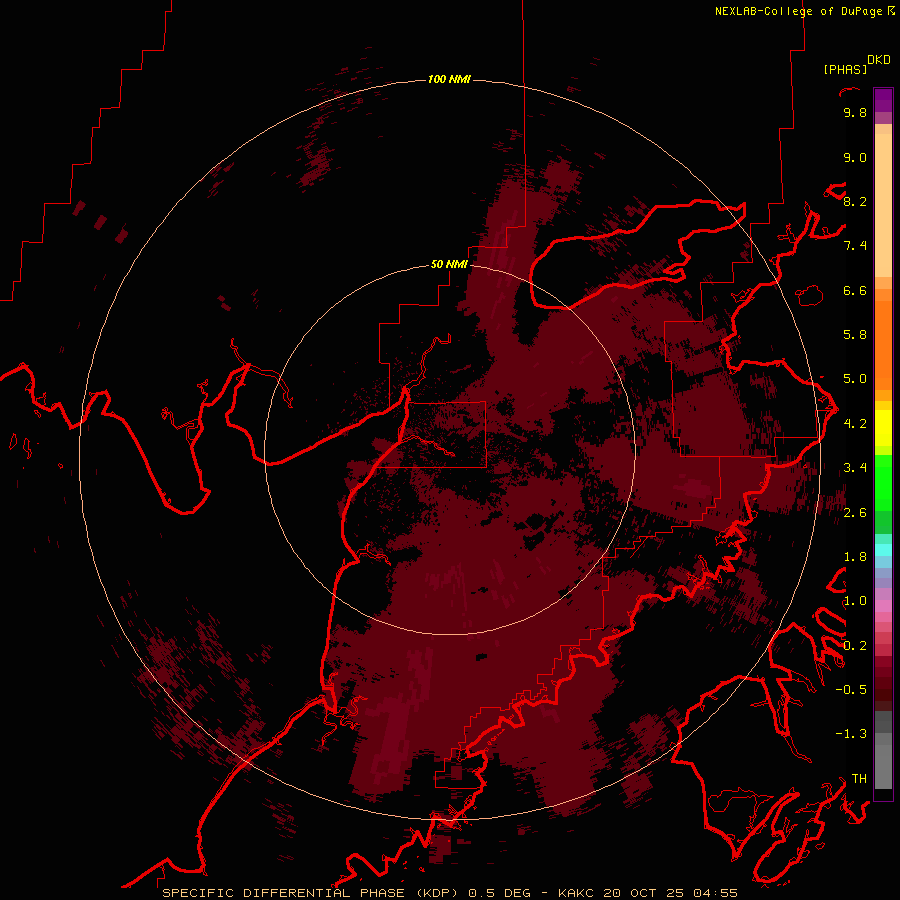Click the DKD product code label

[x=879, y=60]
